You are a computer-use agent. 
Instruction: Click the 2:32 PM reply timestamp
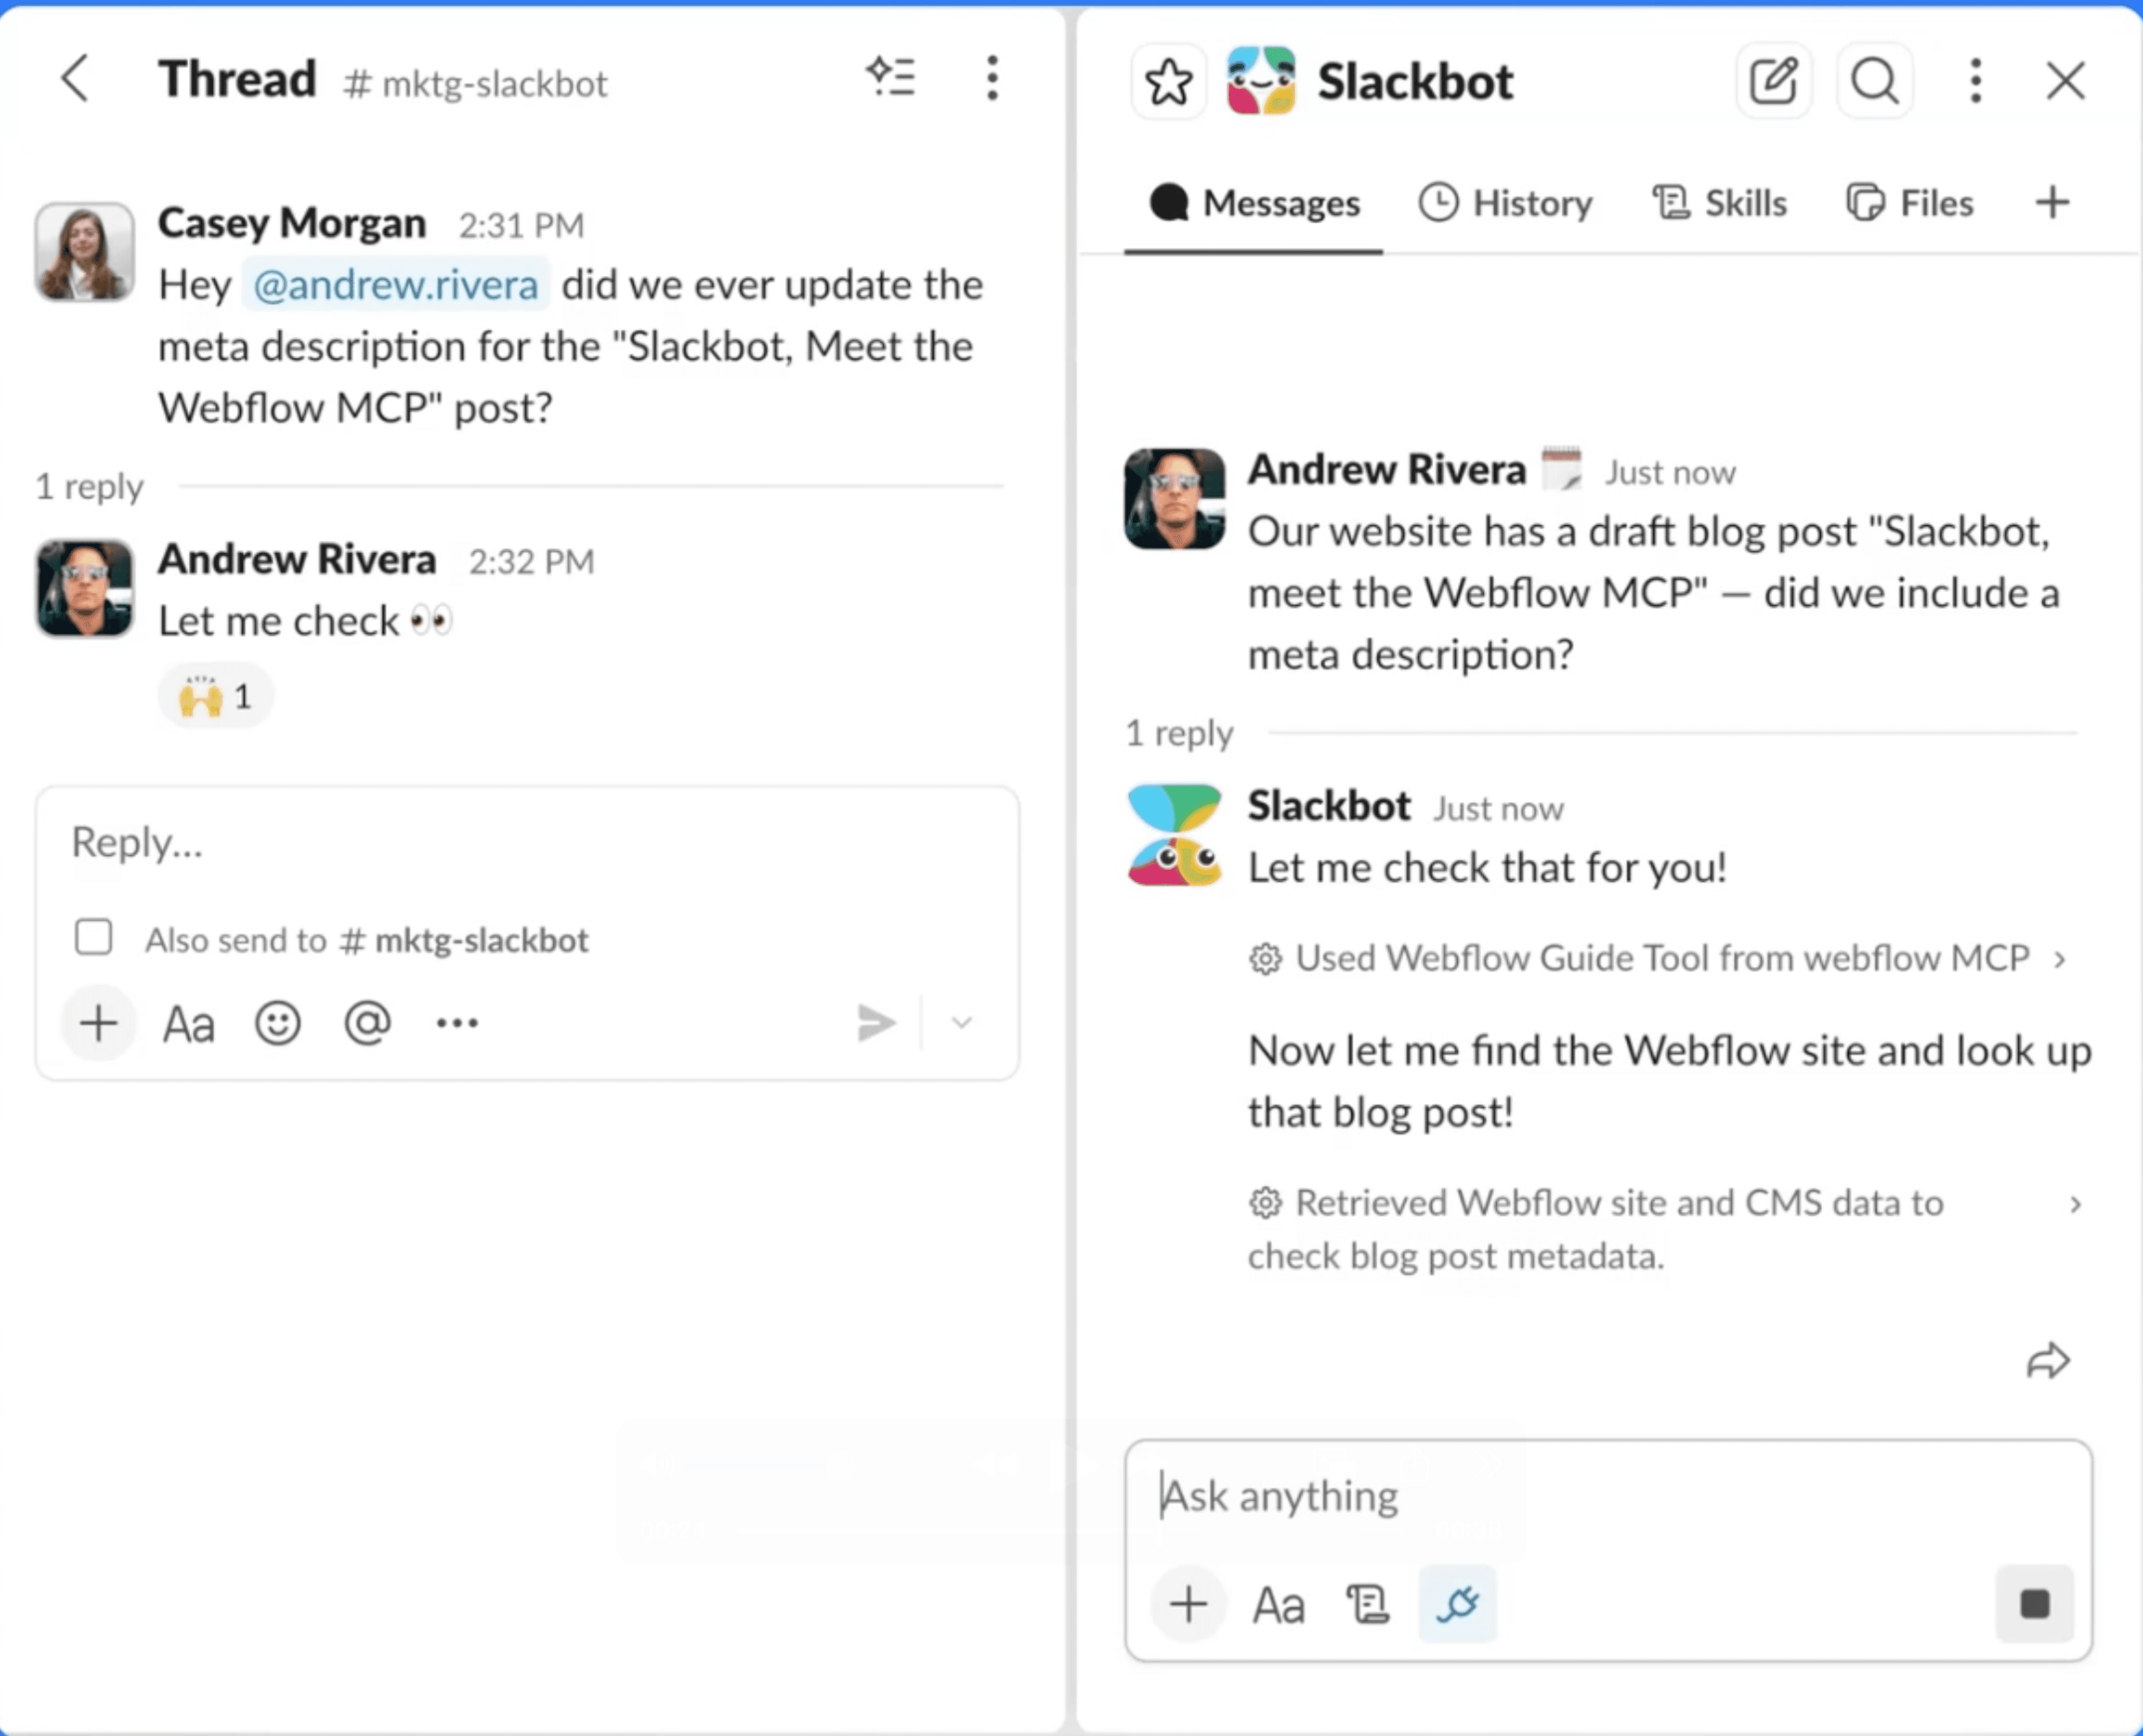531,562
